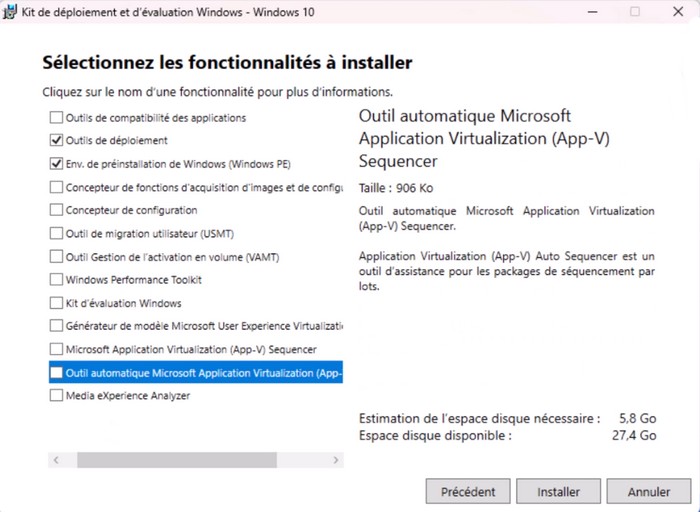The width and height of the screenshot is (700, 512).
Task: Tick the Kit d'évaluation Windows checkbox
Action: tap(56, 303)
